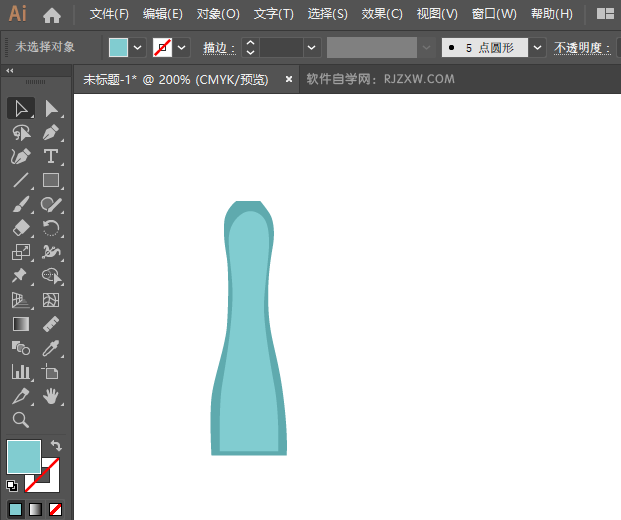Switch paint mode to Gradient in toolbox
The height and width of the screenshot is (520, 621).
coord(36,509)
